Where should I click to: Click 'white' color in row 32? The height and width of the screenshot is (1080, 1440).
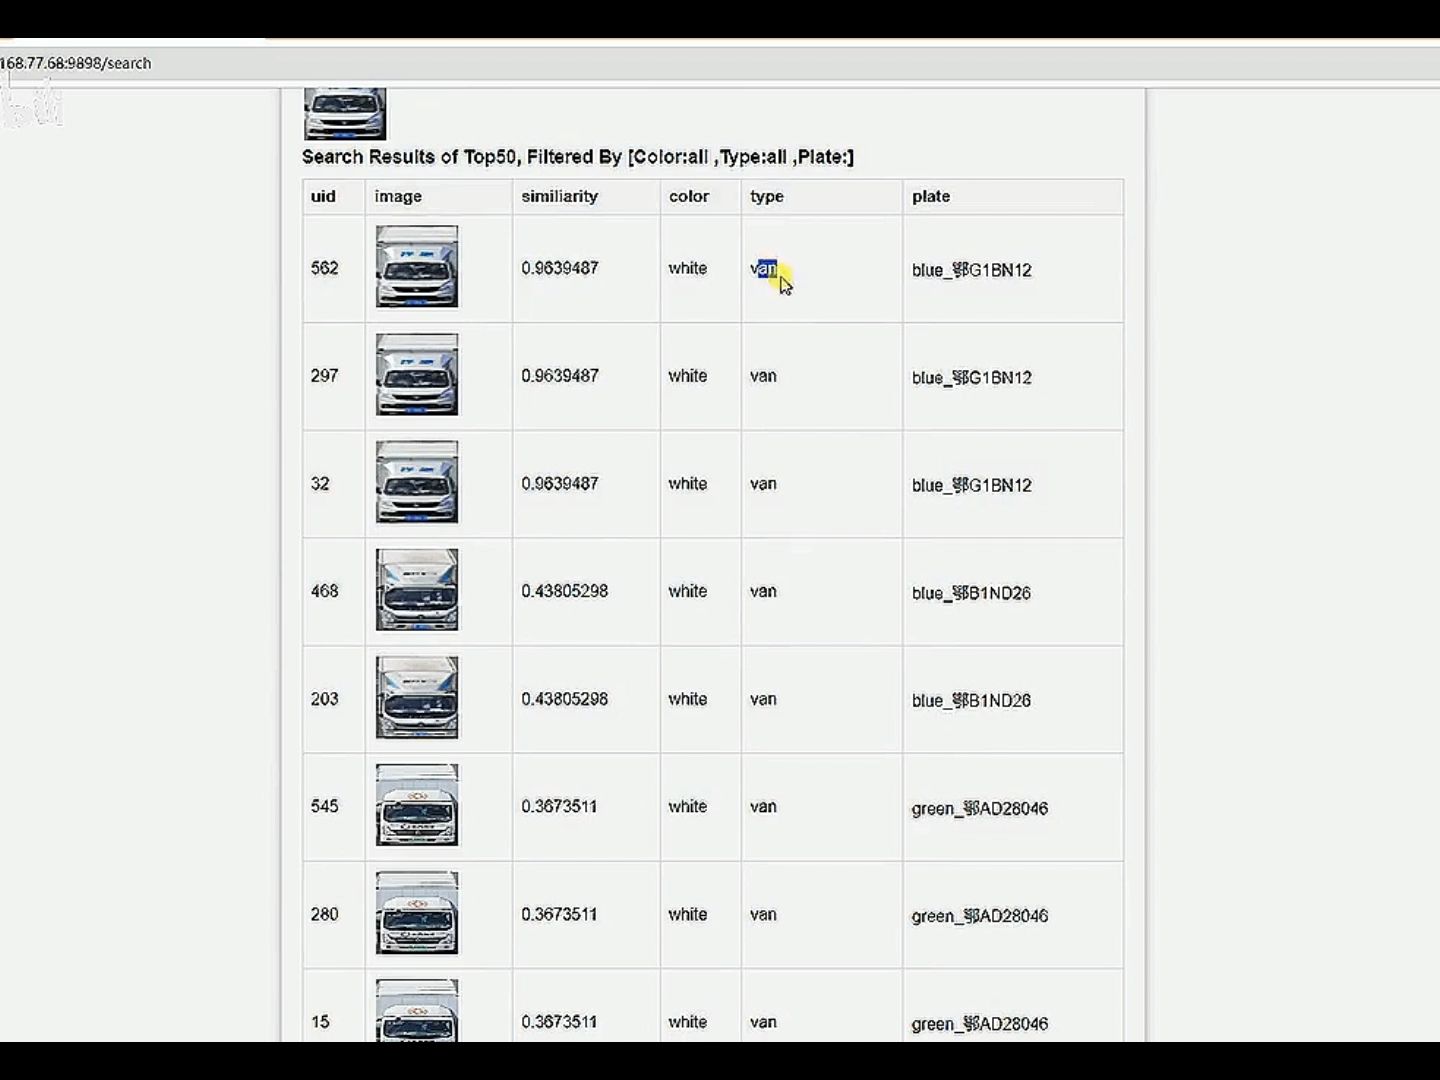point(688,484)
